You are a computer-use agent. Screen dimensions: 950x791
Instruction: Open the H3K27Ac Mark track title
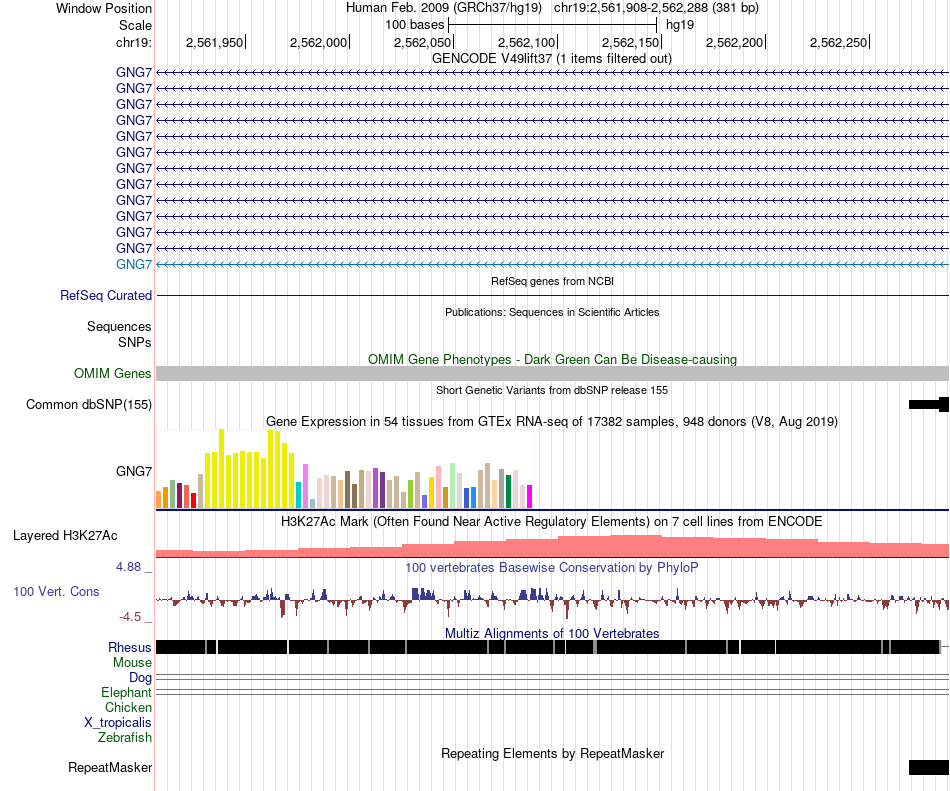(551, 521)
